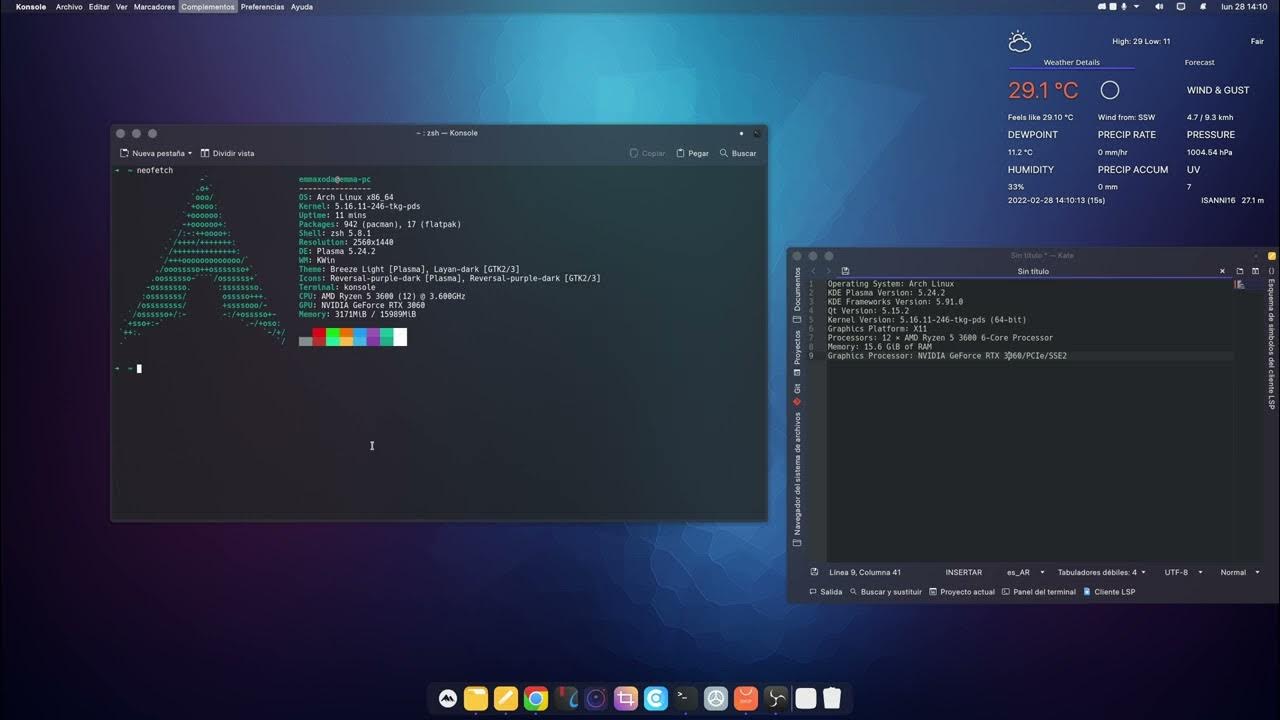Open the Ver menu
The width and height of the screenshot is (1280, 720).
coord(121,6)
